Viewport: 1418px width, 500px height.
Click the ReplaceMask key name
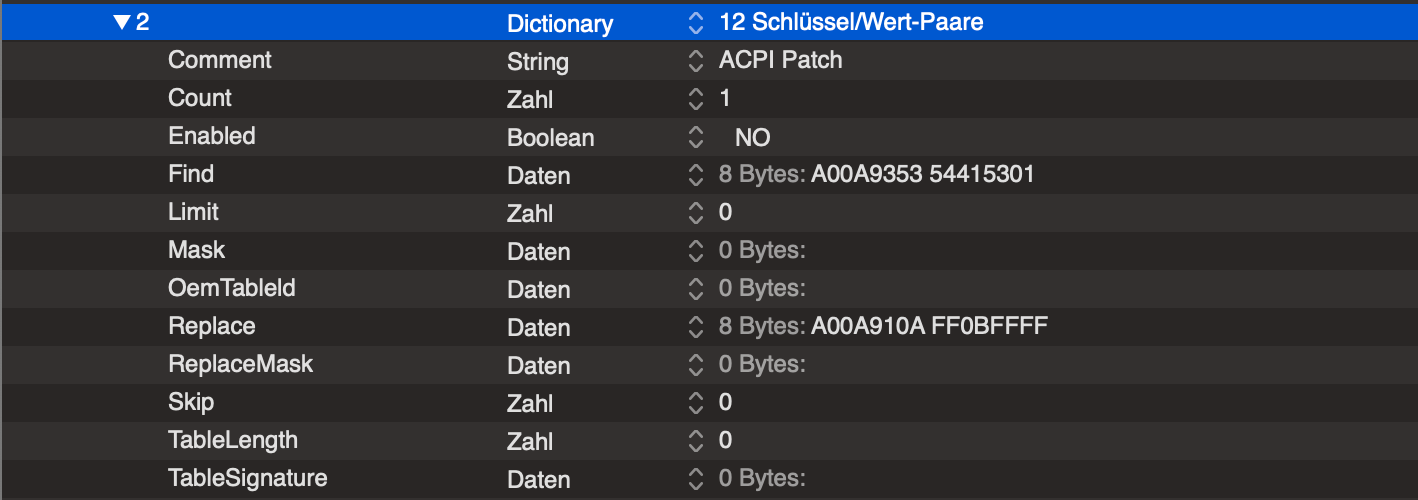click(240, 364)
